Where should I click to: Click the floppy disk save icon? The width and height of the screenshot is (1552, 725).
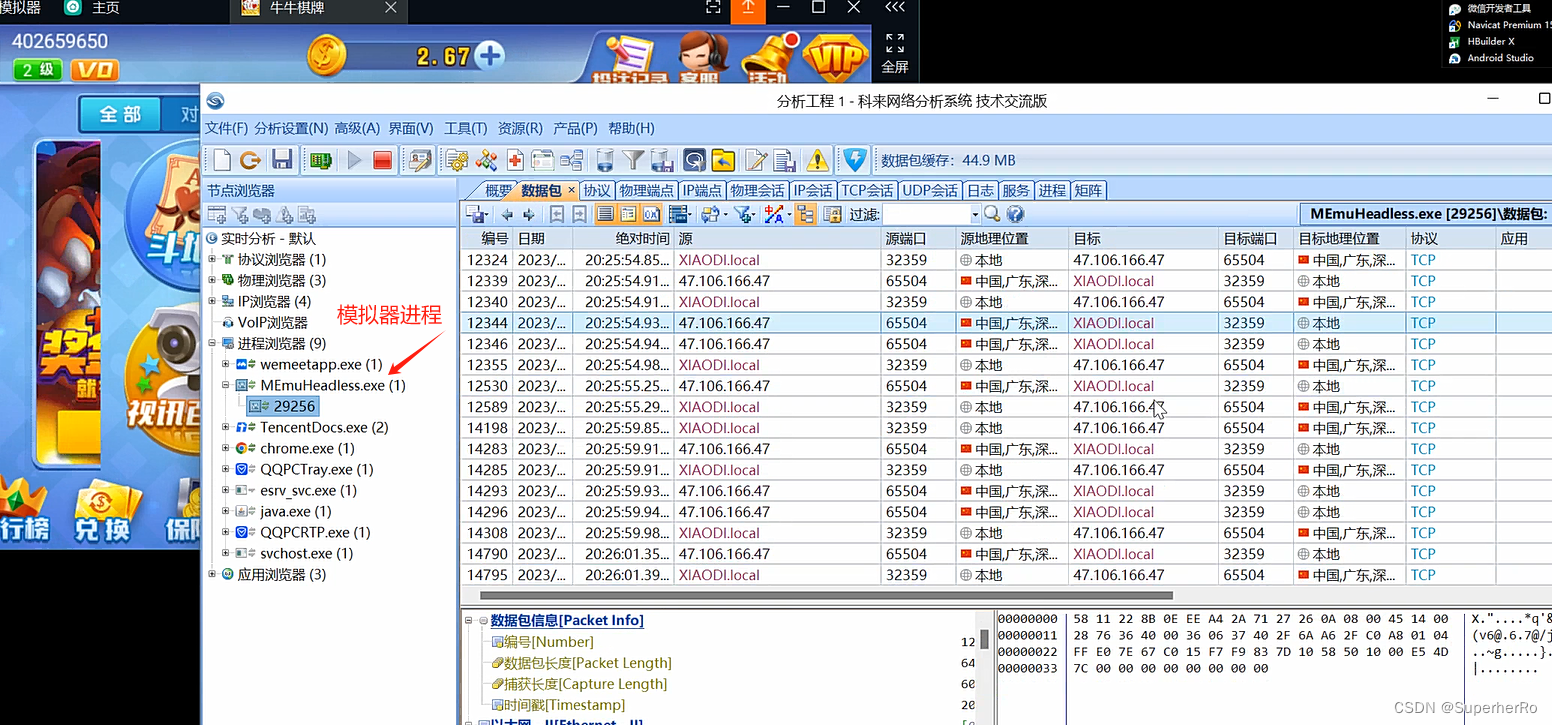tap(281, 160)
